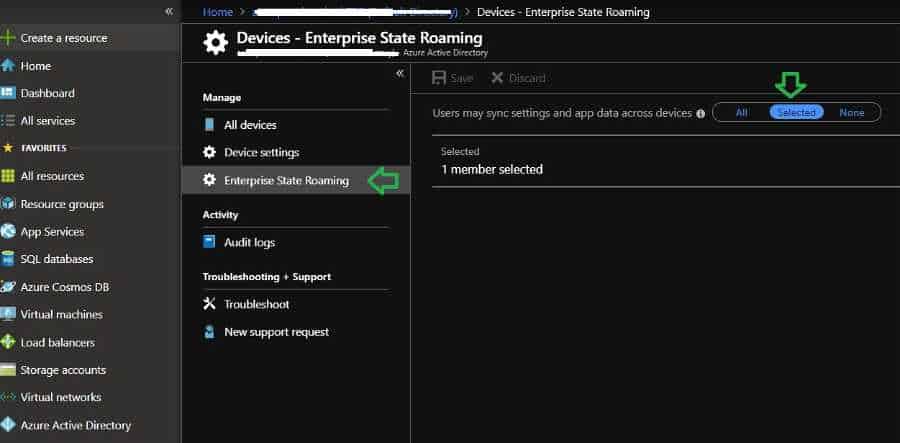Open Audit logs menu item
This screenshot has height=443, width=900.
tap(296, 242)
